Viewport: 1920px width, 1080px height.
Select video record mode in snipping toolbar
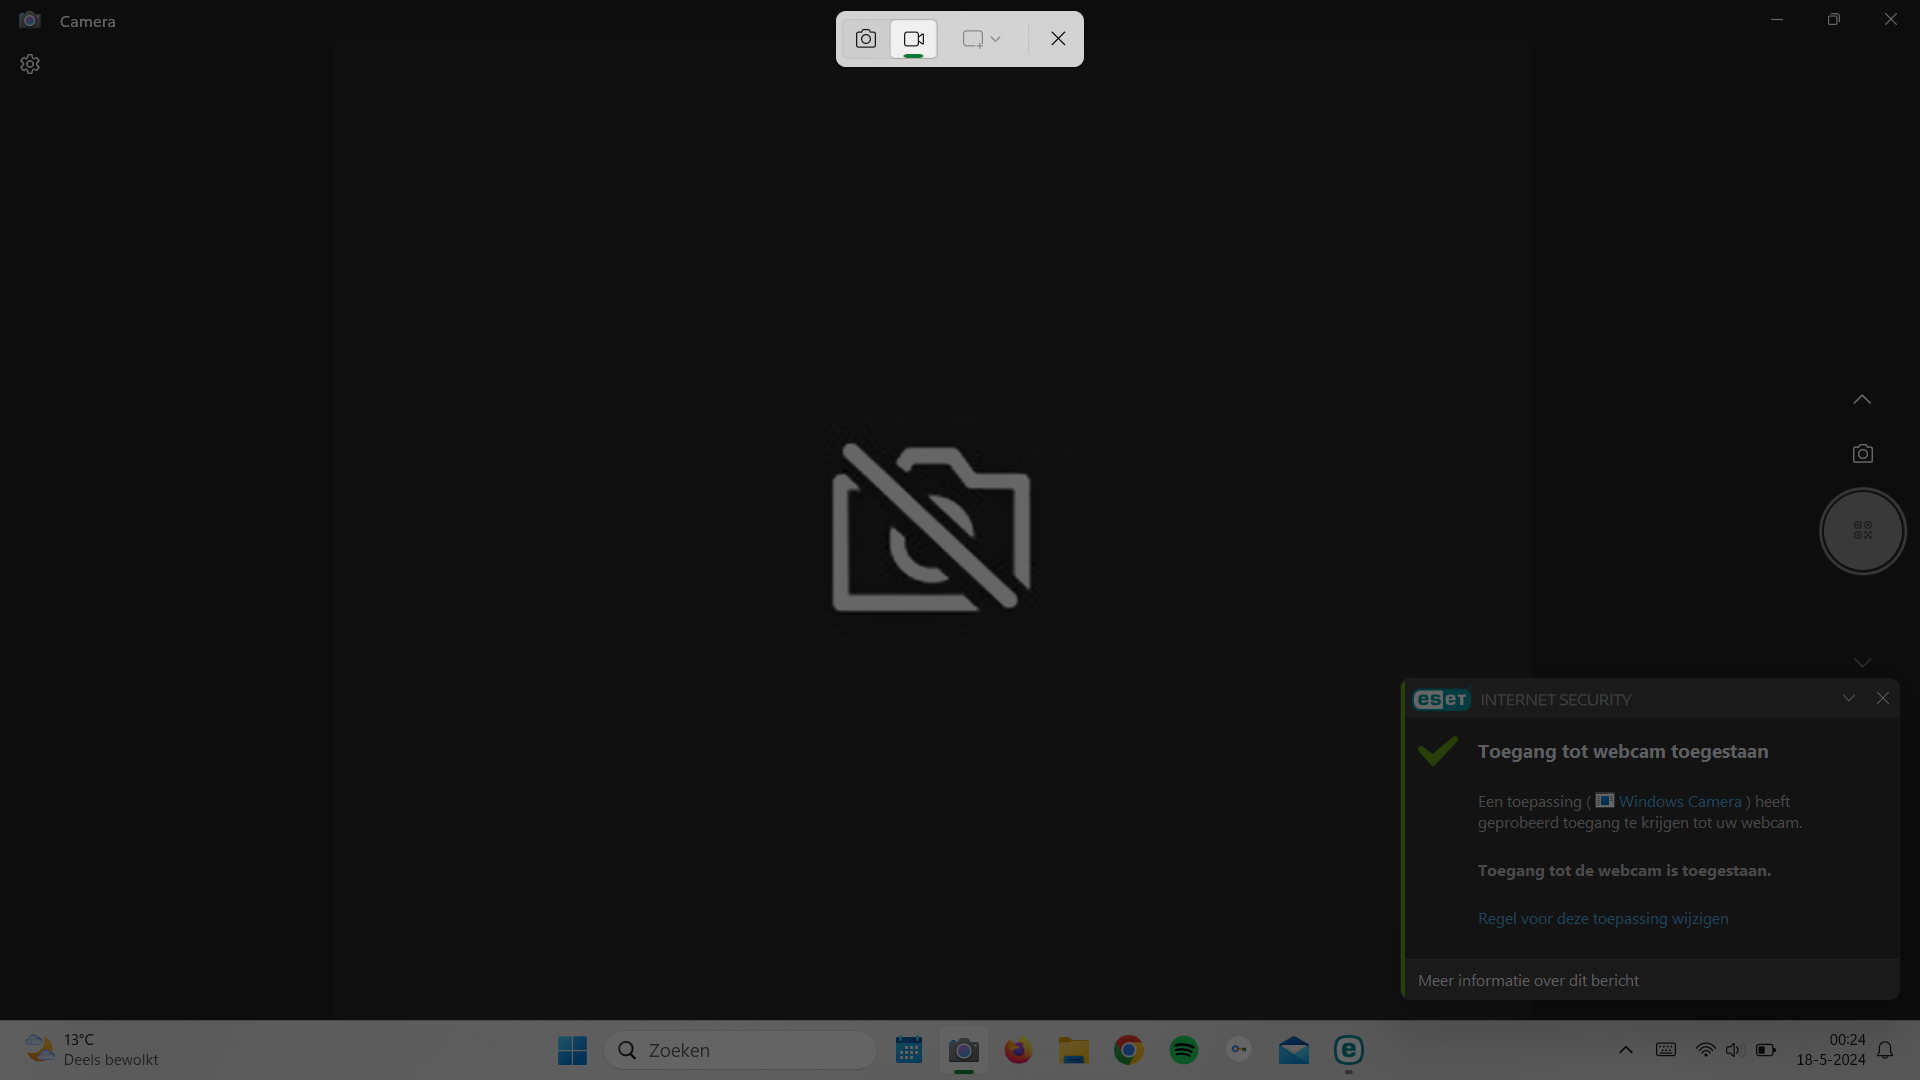coord(914,39)
